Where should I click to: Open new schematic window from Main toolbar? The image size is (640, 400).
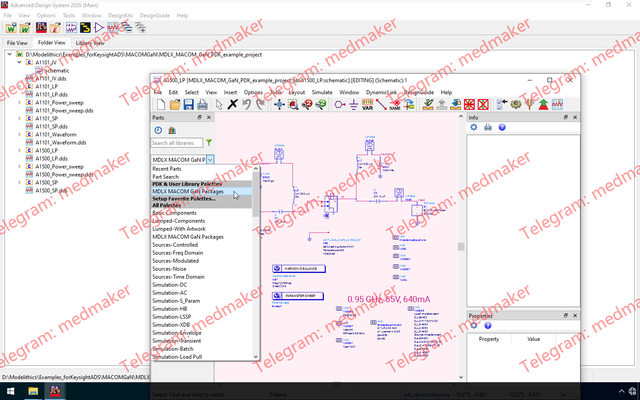(x=71, y=28)
